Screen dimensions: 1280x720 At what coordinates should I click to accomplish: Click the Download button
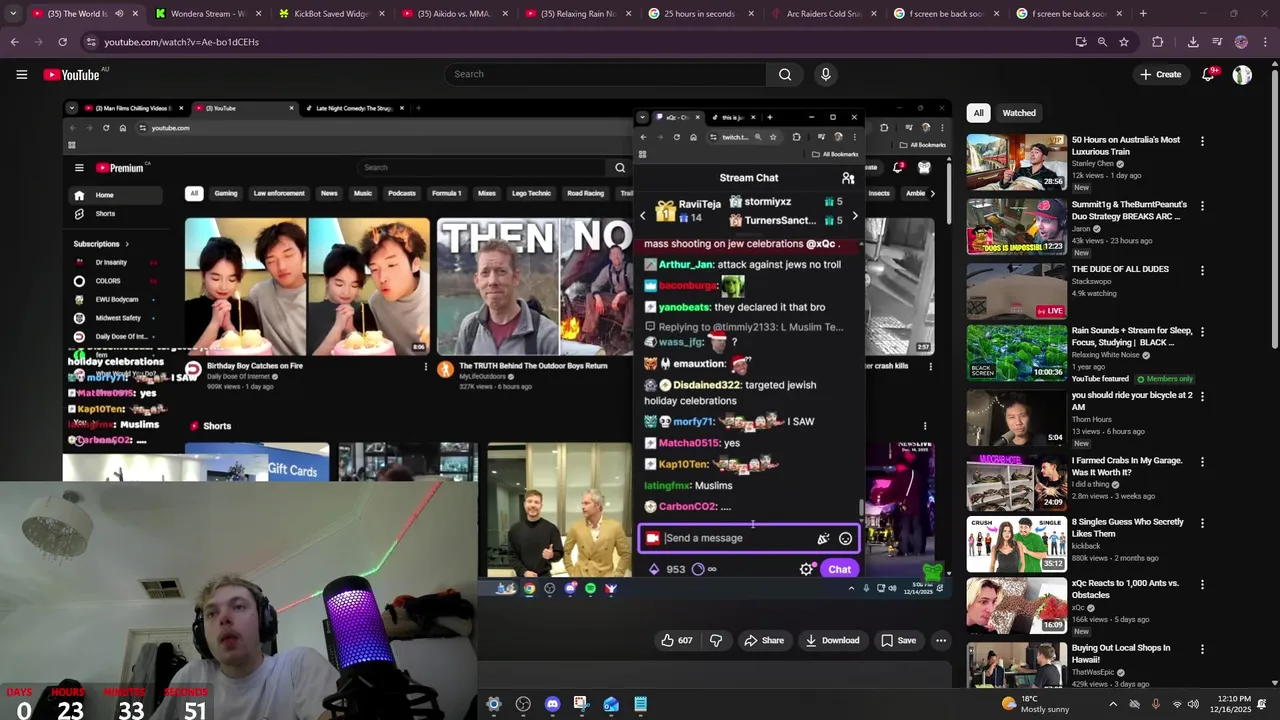point(832,640)
